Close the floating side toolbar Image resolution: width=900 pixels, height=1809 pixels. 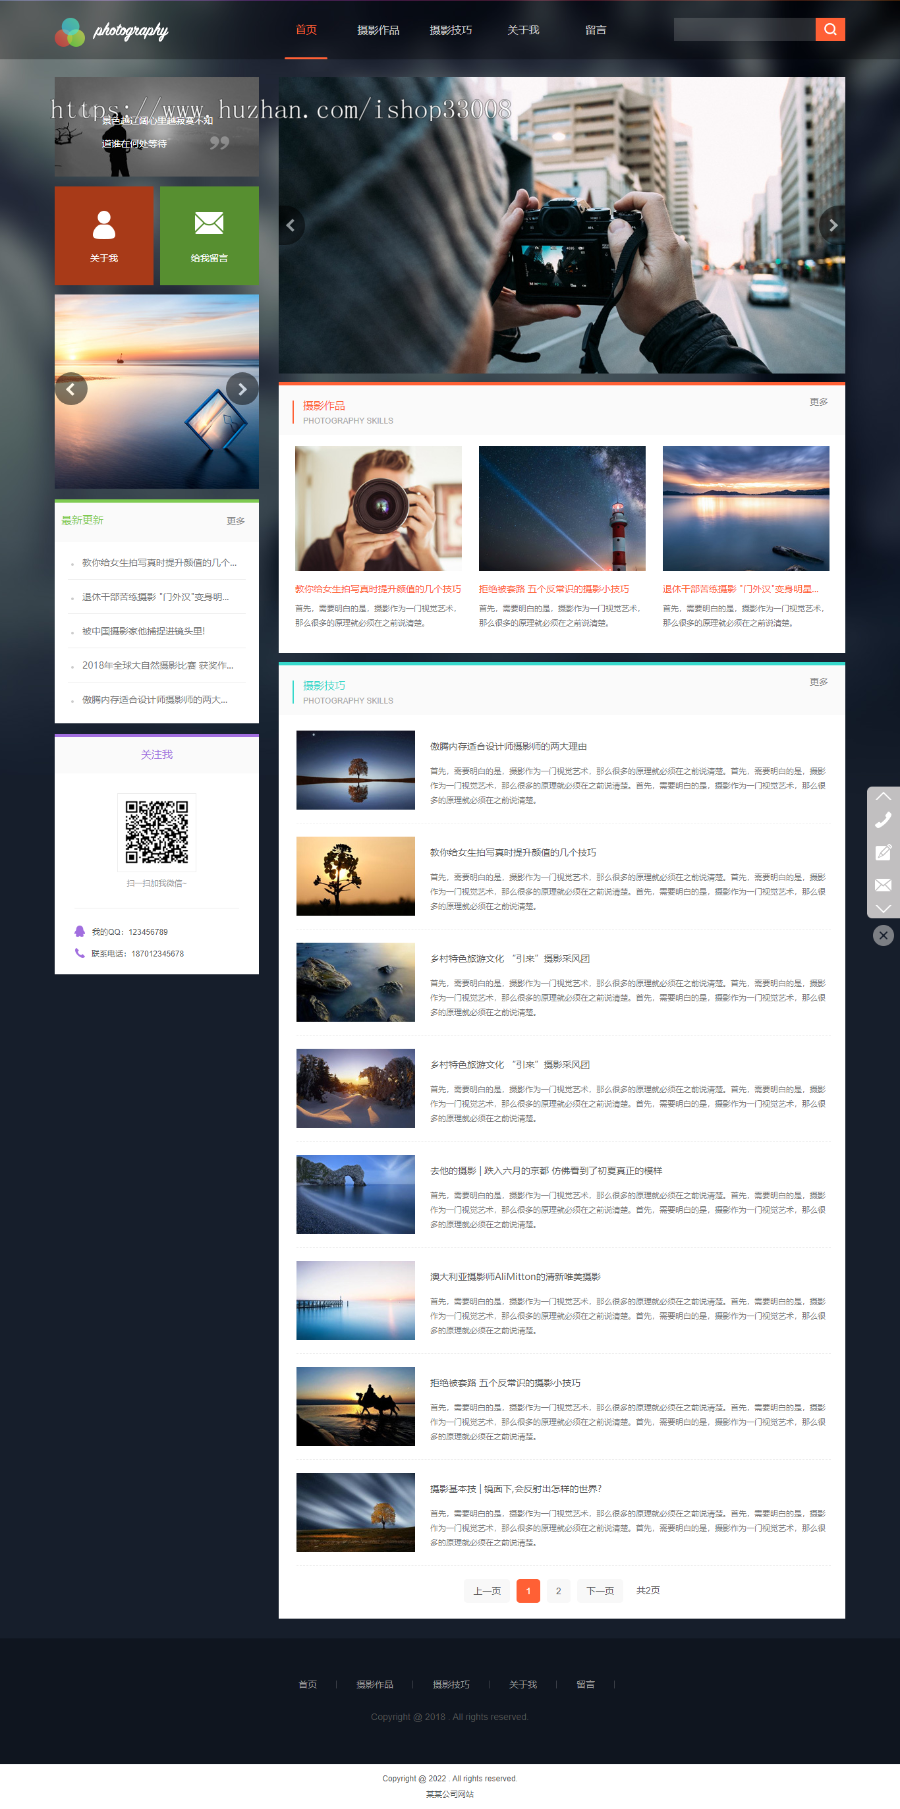click(883, 935)
